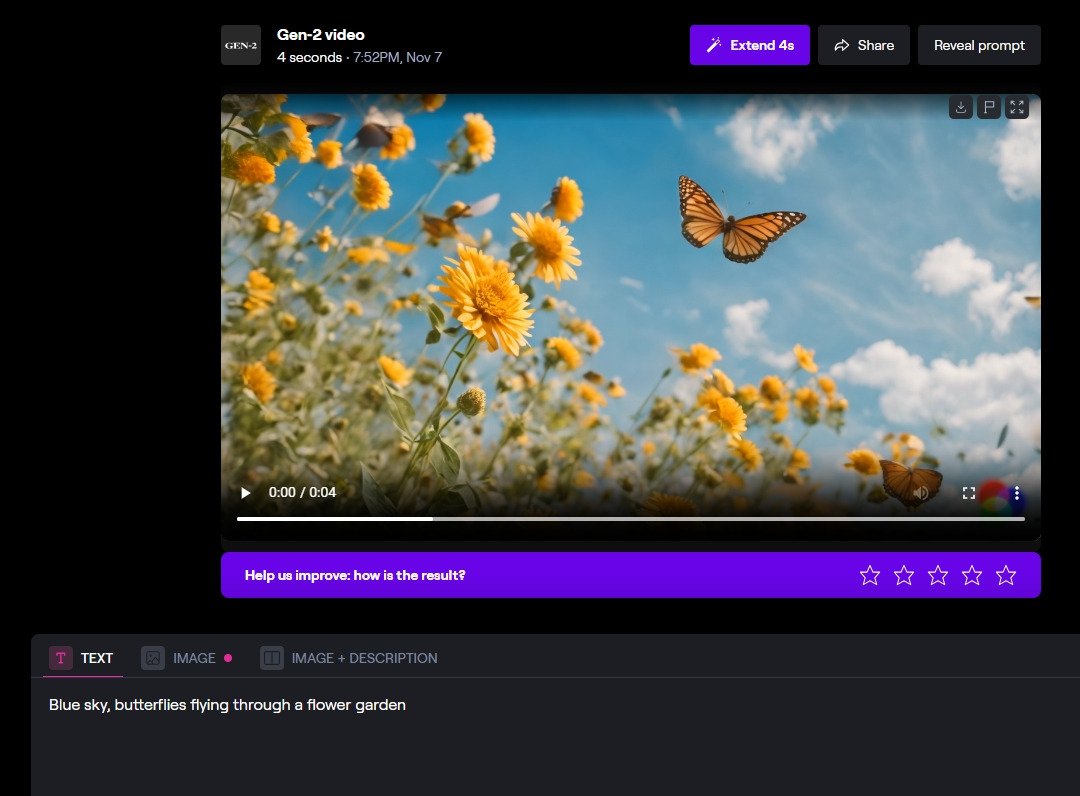This screenshot has width=1080, height=796.
Task: Click the GEN-2 logo thumbnail
Action: click(240, 45)
